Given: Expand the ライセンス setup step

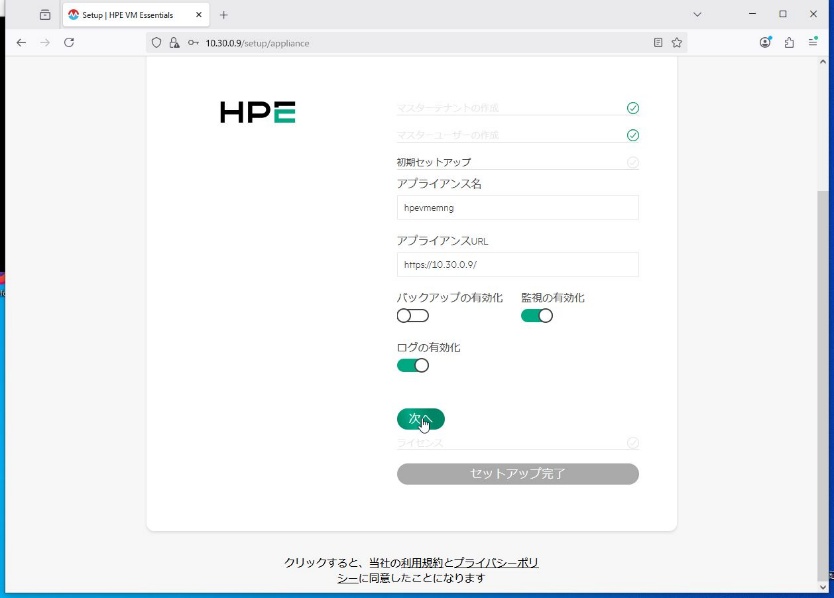Looking at the screenshot, I should click(517, 443).
